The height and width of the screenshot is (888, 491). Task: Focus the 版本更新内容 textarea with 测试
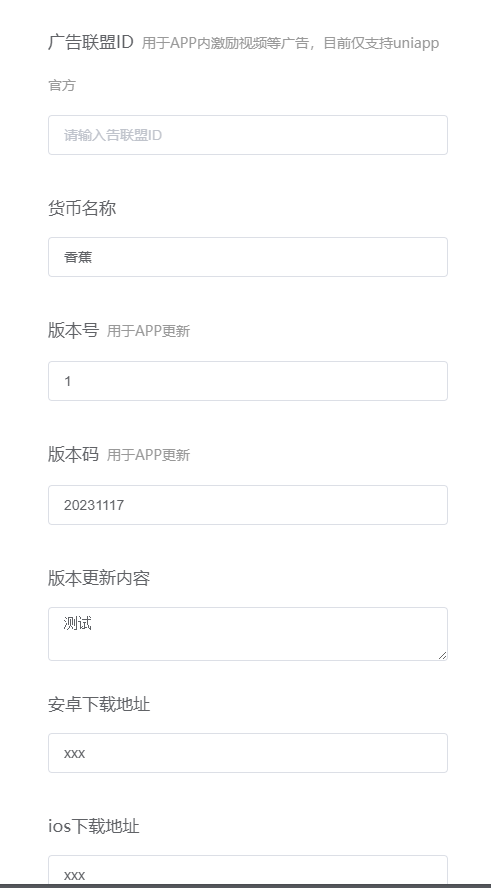click(247, 634)
